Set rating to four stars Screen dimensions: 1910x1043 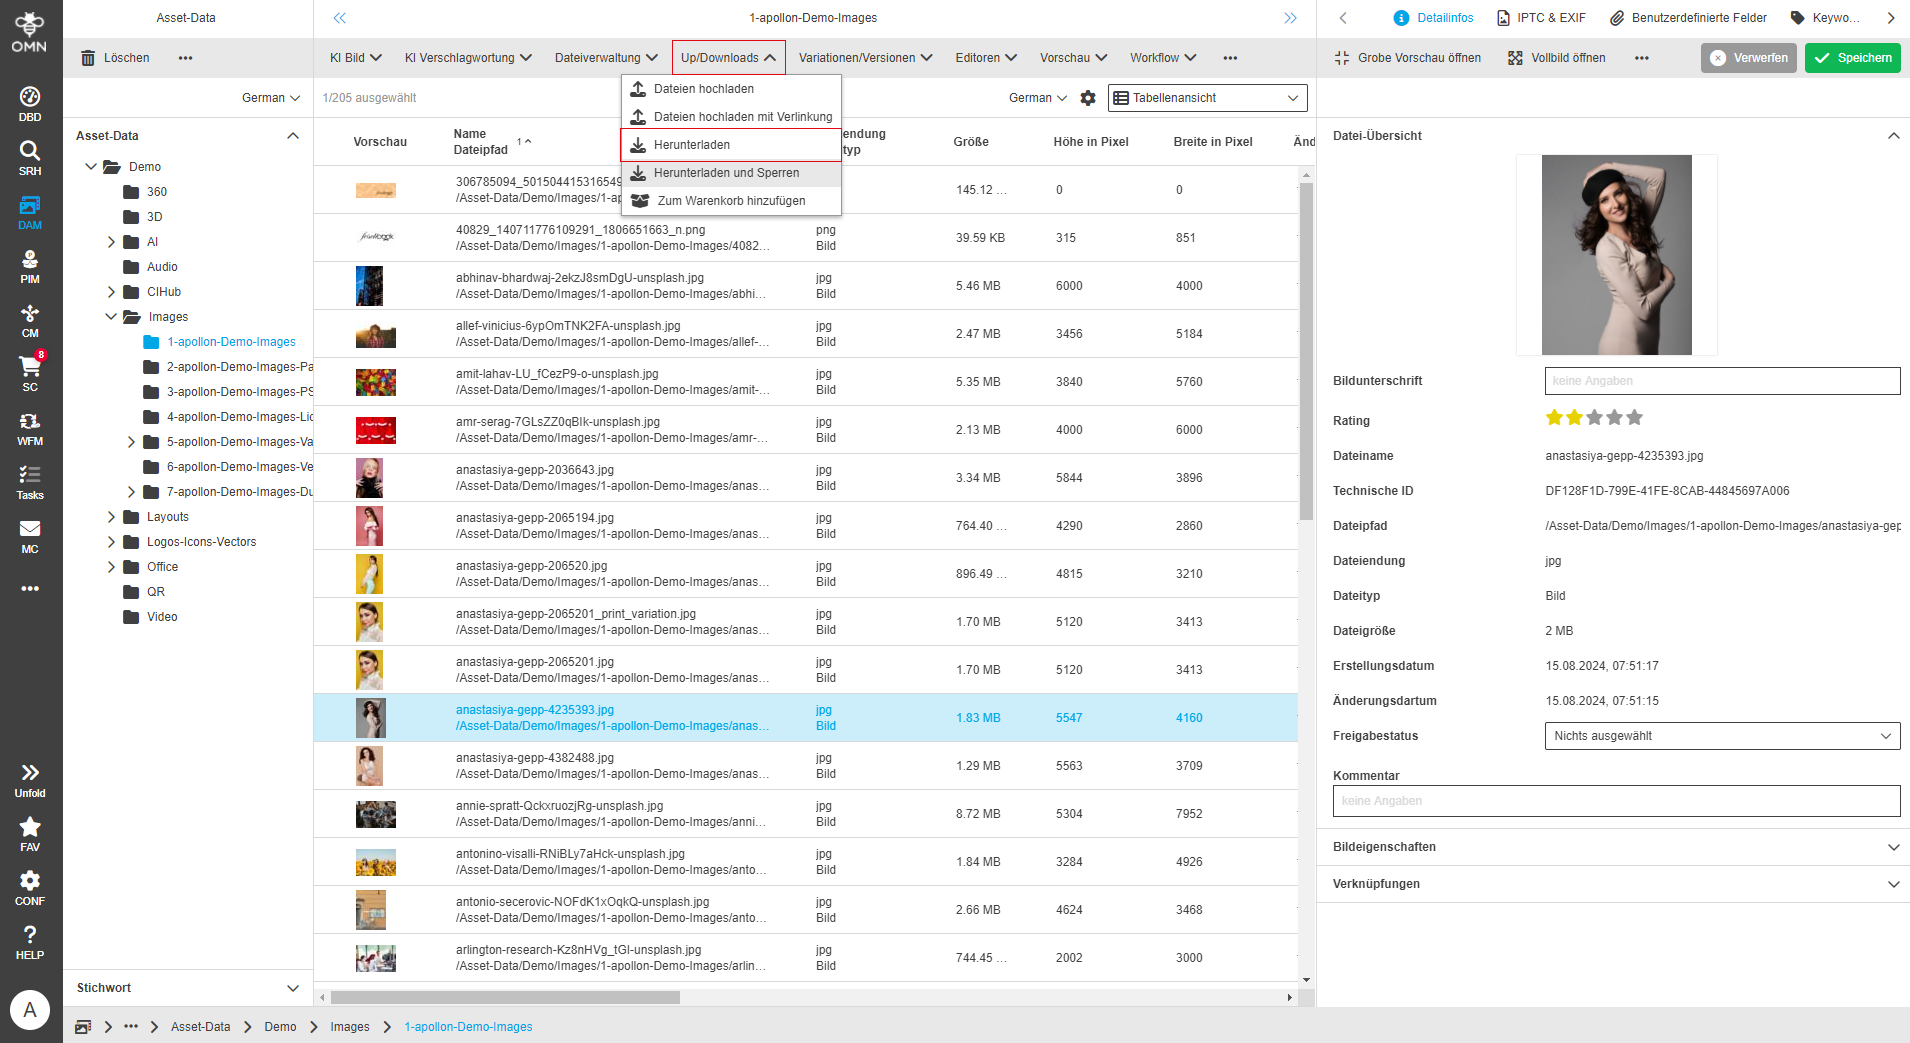[x=1614, y=418]
